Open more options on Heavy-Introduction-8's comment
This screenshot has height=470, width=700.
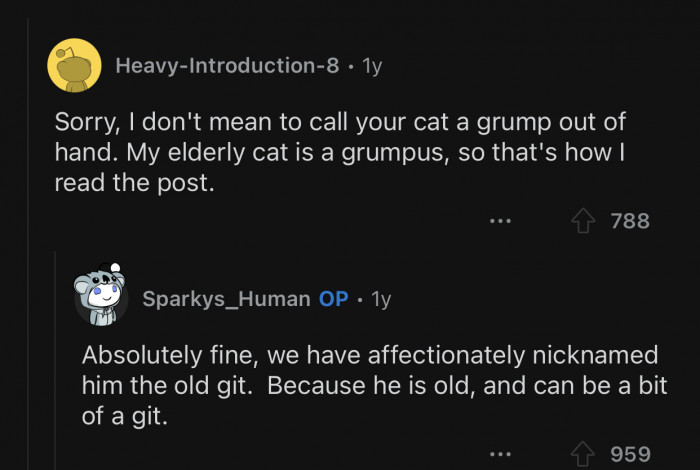[501, 220]
